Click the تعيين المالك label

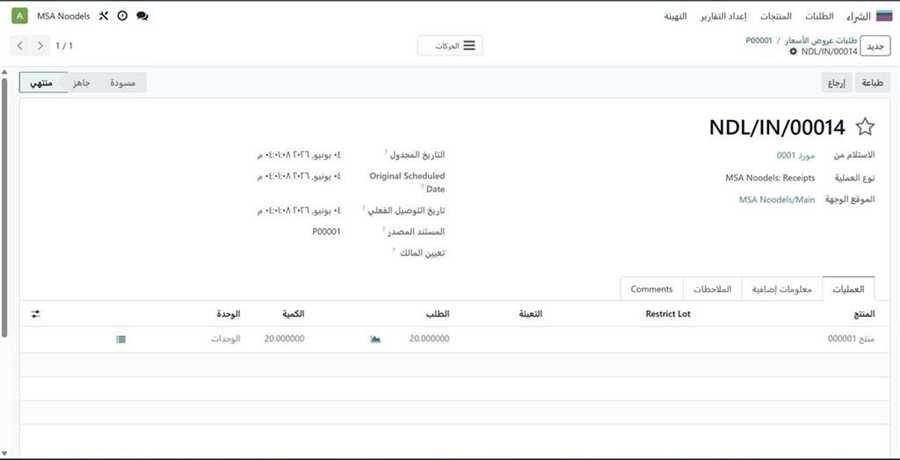click(x=422, y=253)
